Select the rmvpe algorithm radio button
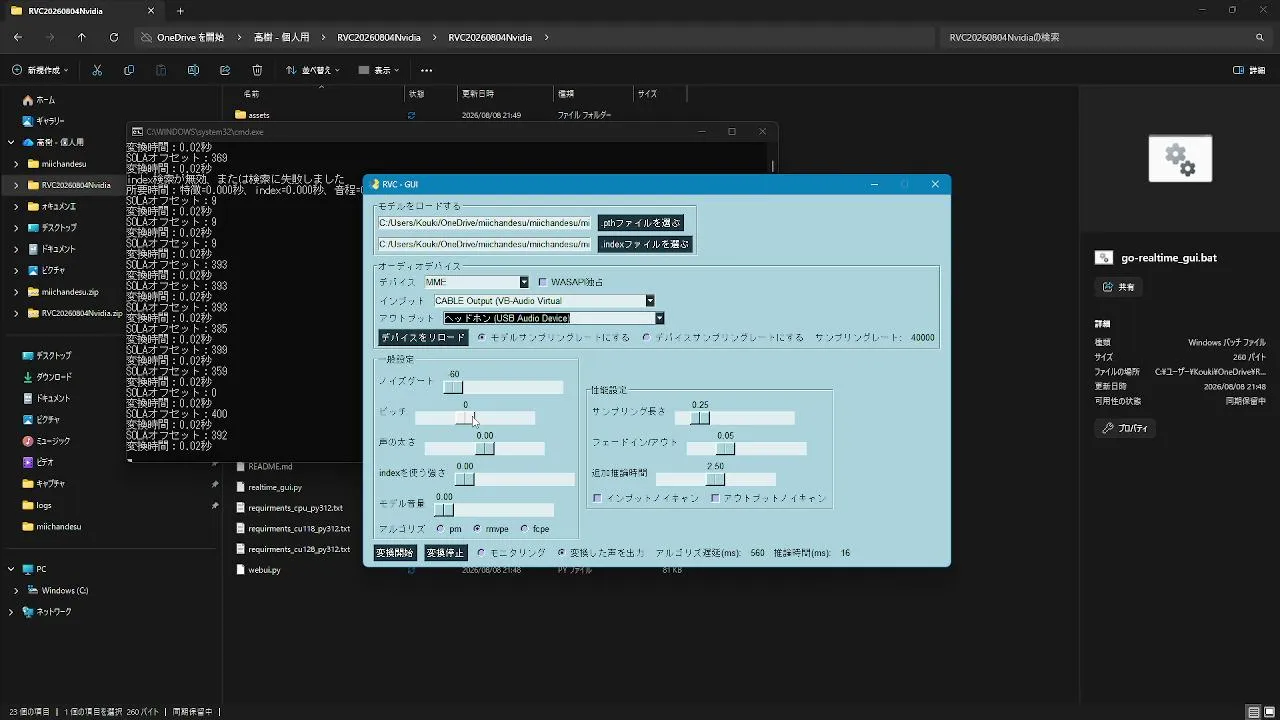 (x=477, y=528)
